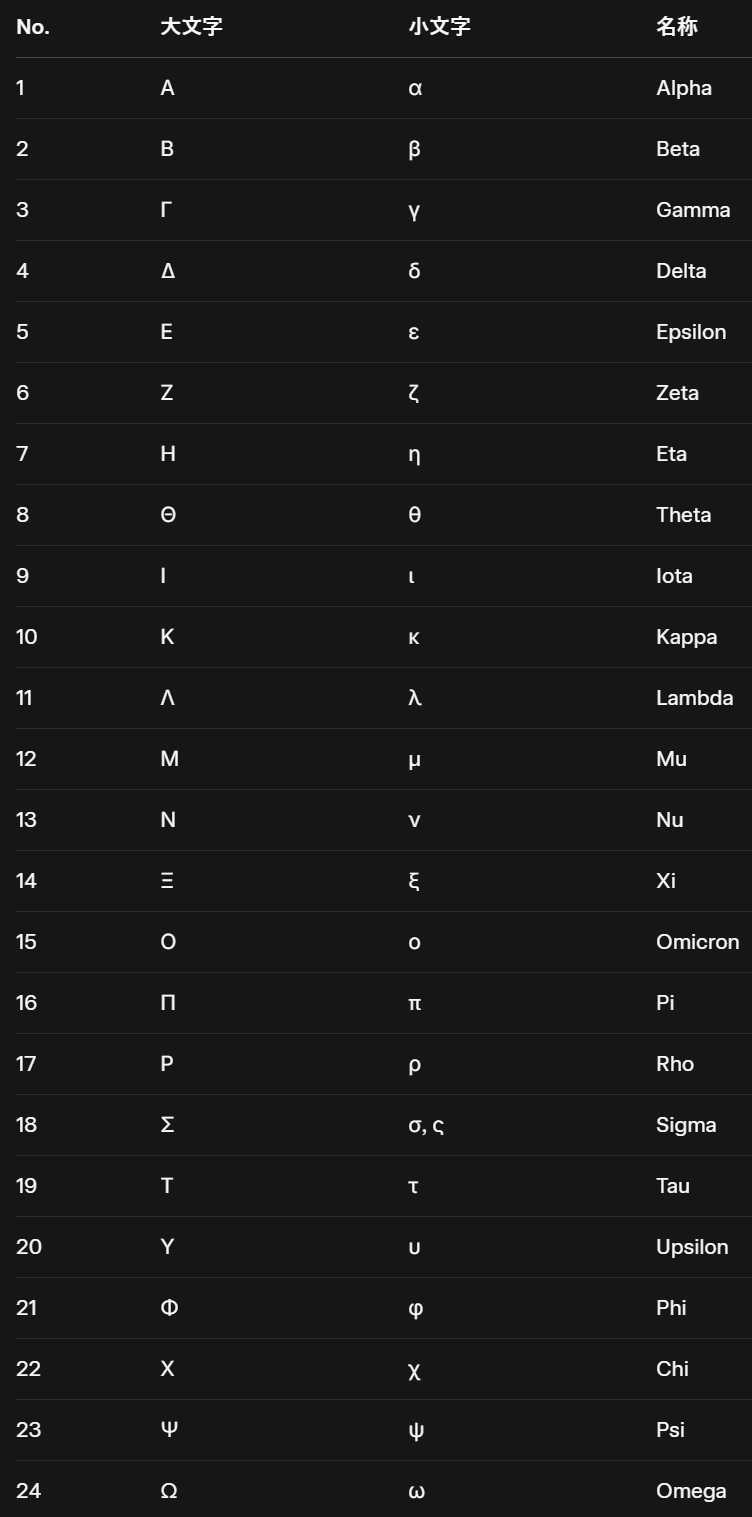
Task: Select the Omicron name text
Action: point(698,942)
